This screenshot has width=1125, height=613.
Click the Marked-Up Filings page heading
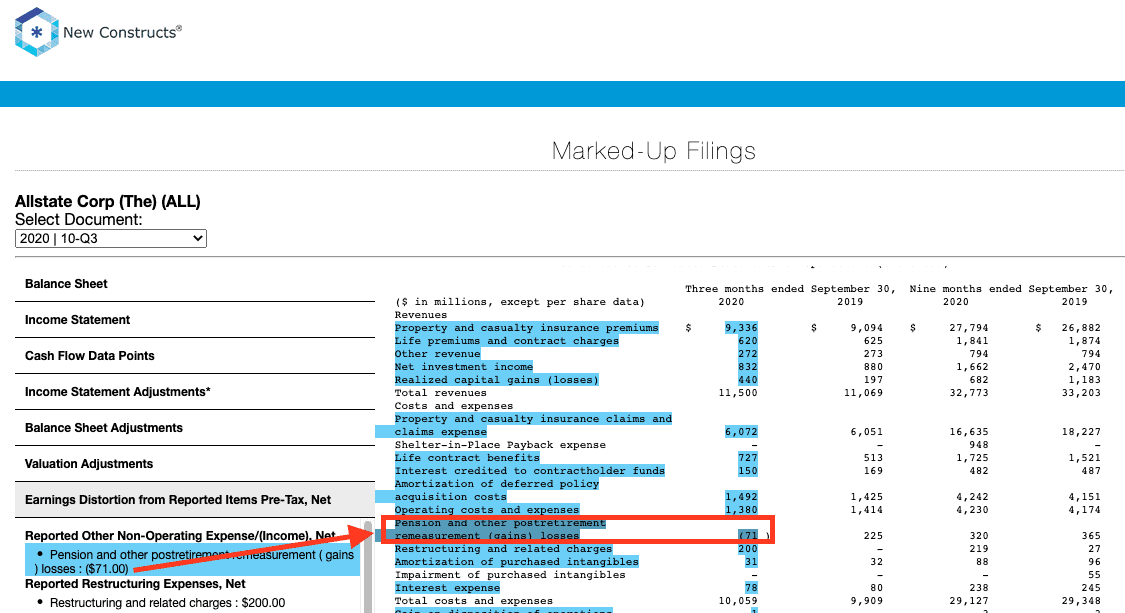(x=654, y=151)
